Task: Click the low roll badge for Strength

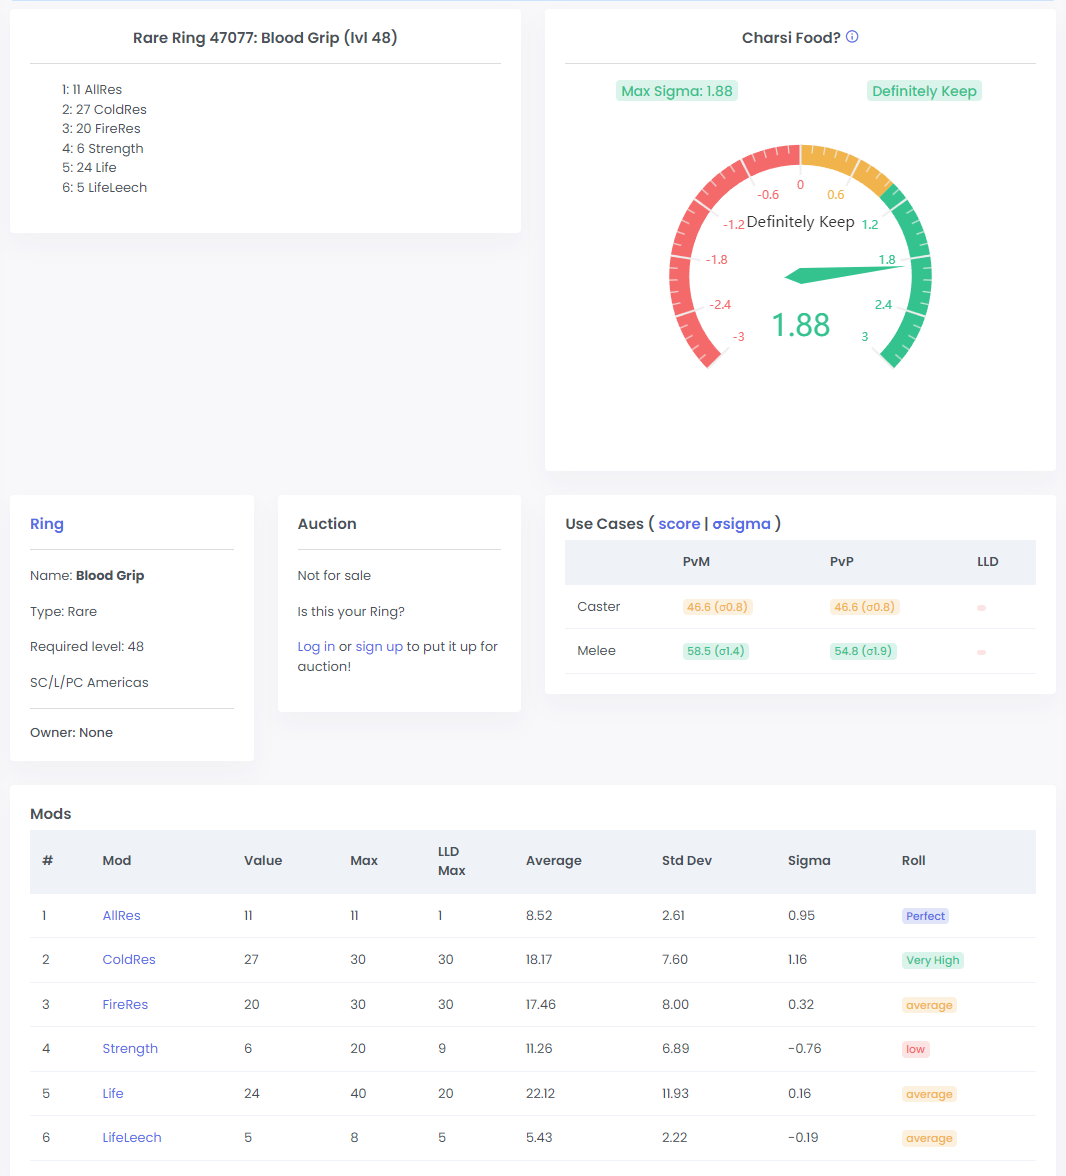Action: (915, 1049)
